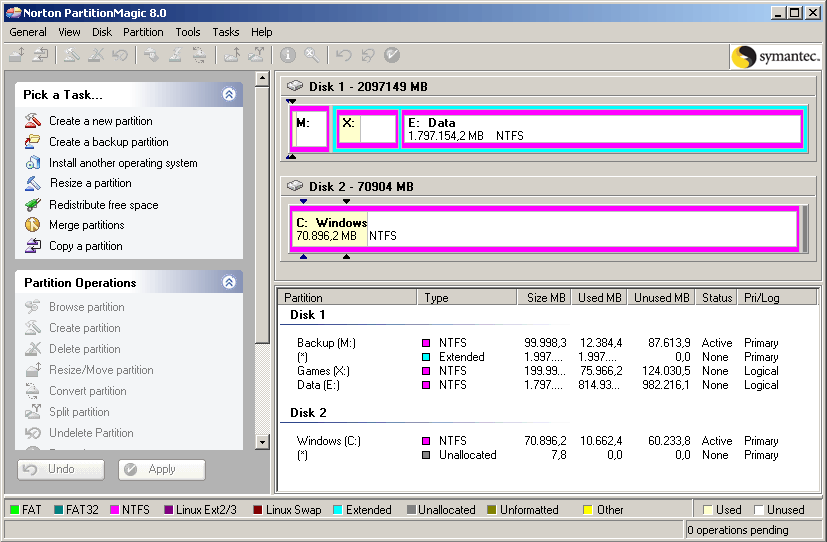The image size is (827, 542).
Task: Open the Tools menu
Action: click(x=188, y=32)
